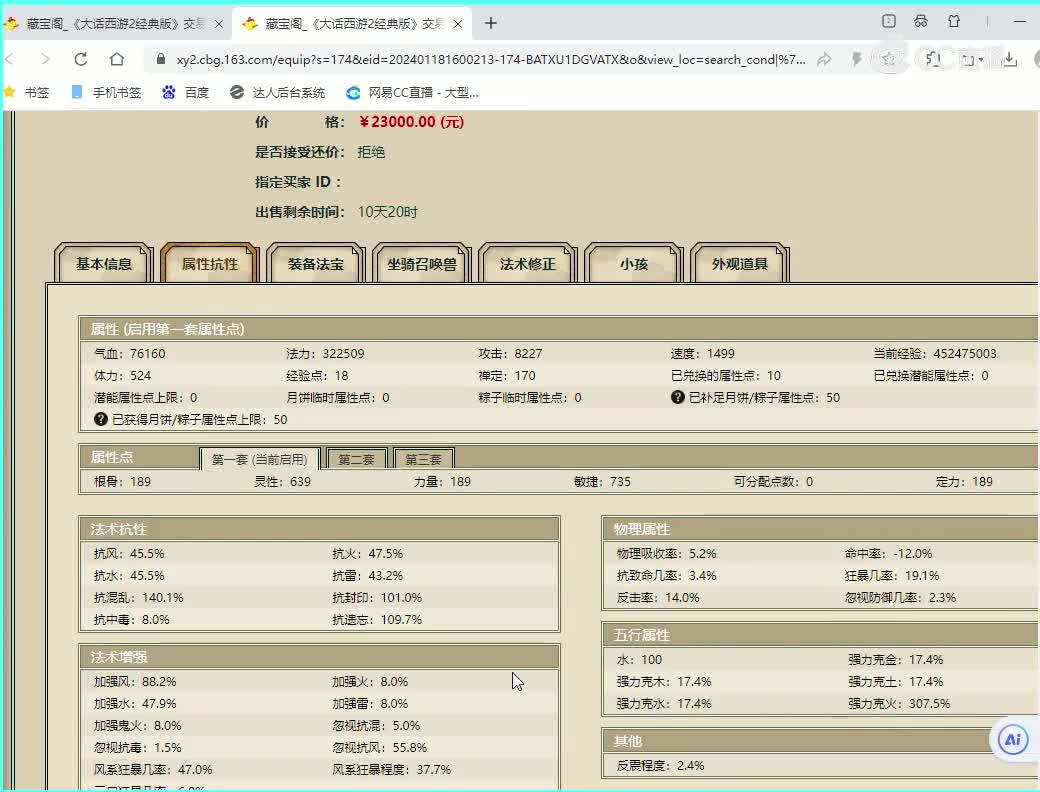Click the share arrow in the address bar
Viewport: 1040px width, 792px height.
coord(824,60)
